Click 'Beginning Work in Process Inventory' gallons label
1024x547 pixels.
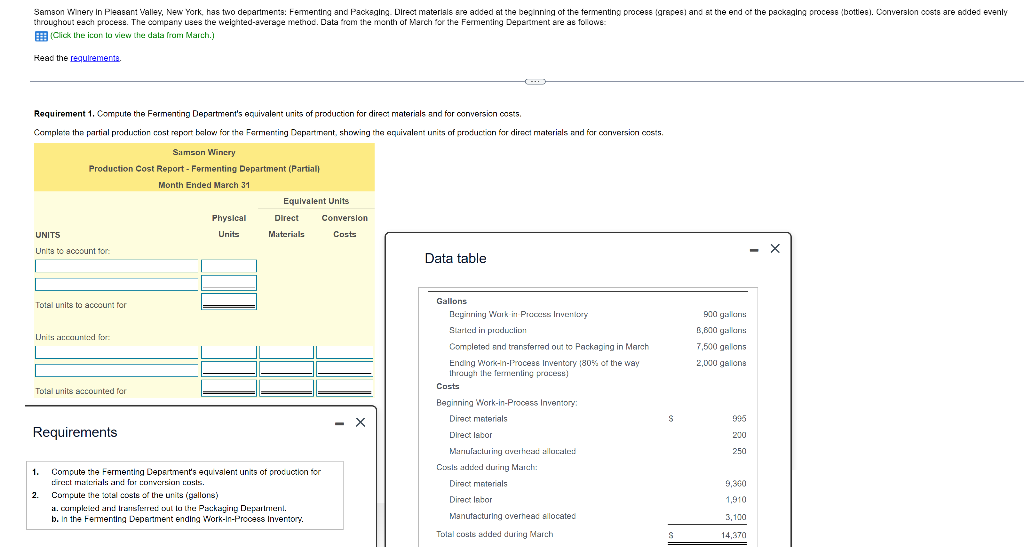(x=518, y=315)
